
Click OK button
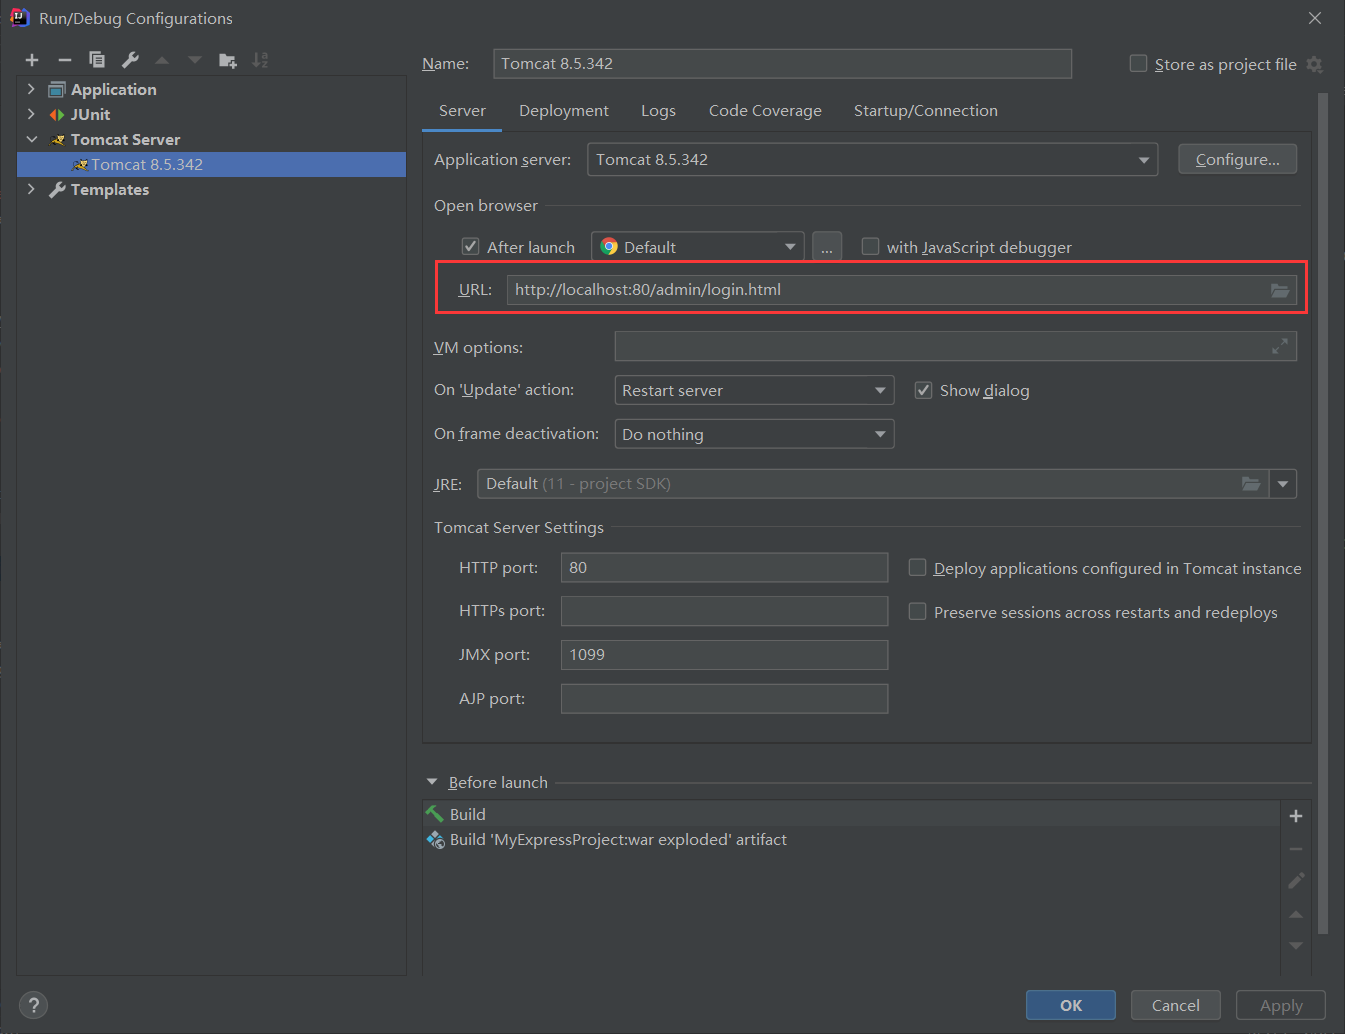click(1071, 1005)
